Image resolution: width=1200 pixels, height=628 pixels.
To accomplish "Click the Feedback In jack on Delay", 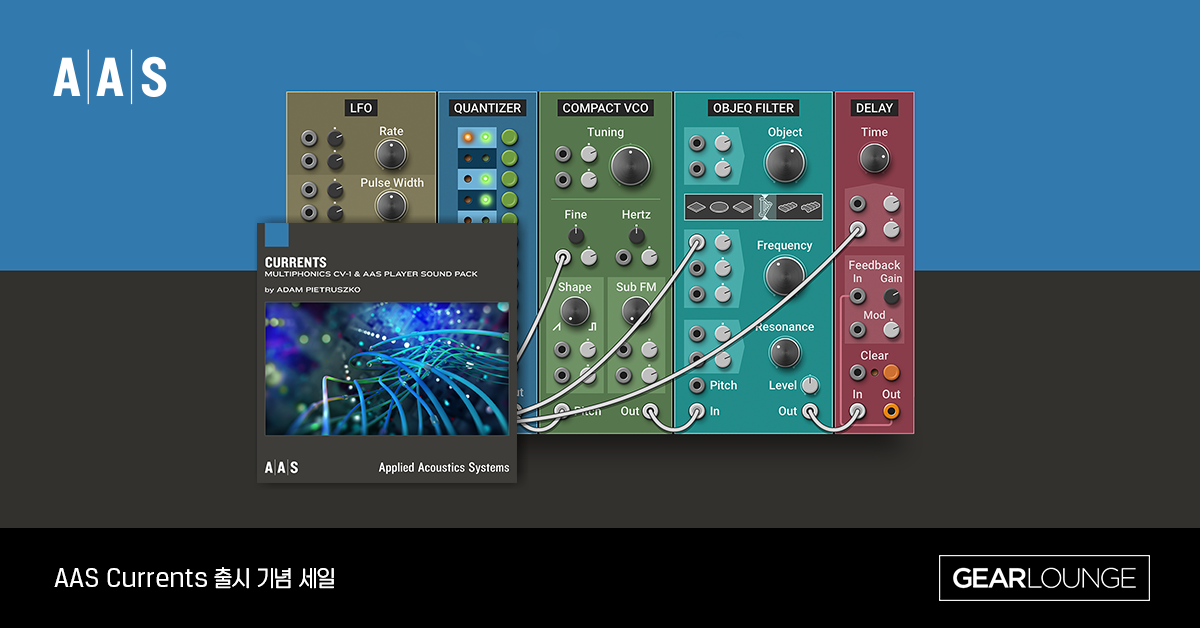I will pos(856,297).
